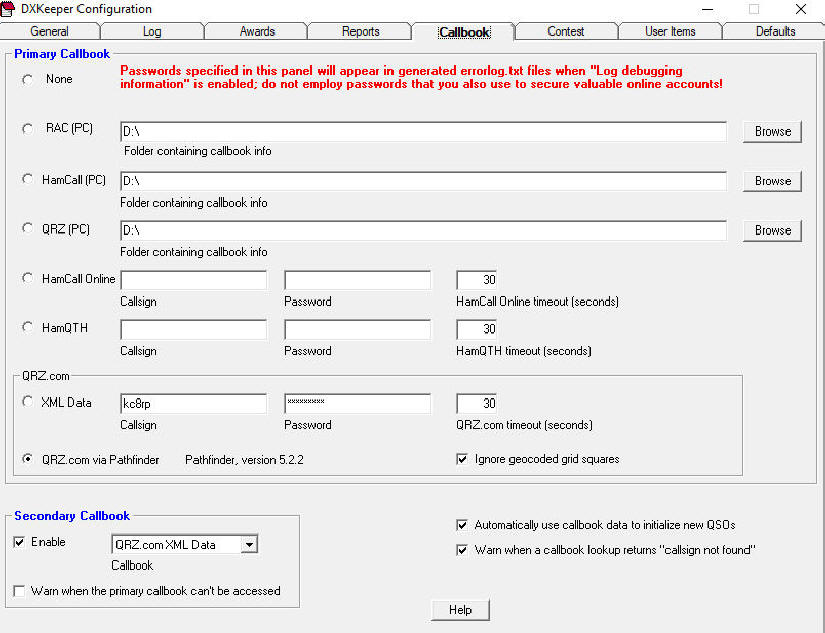
Task: Switch to the Contest tab
Action: 566,32
